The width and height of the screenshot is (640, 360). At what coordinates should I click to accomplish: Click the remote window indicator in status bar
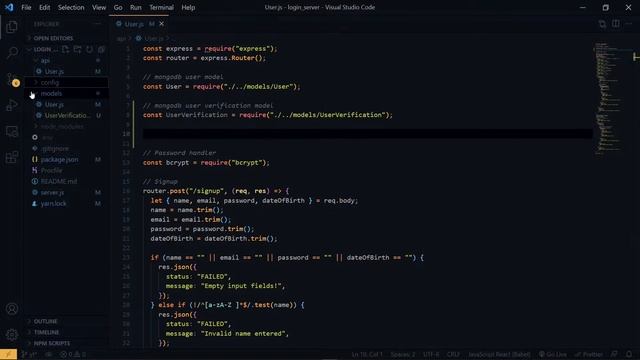tap(8, 354)
